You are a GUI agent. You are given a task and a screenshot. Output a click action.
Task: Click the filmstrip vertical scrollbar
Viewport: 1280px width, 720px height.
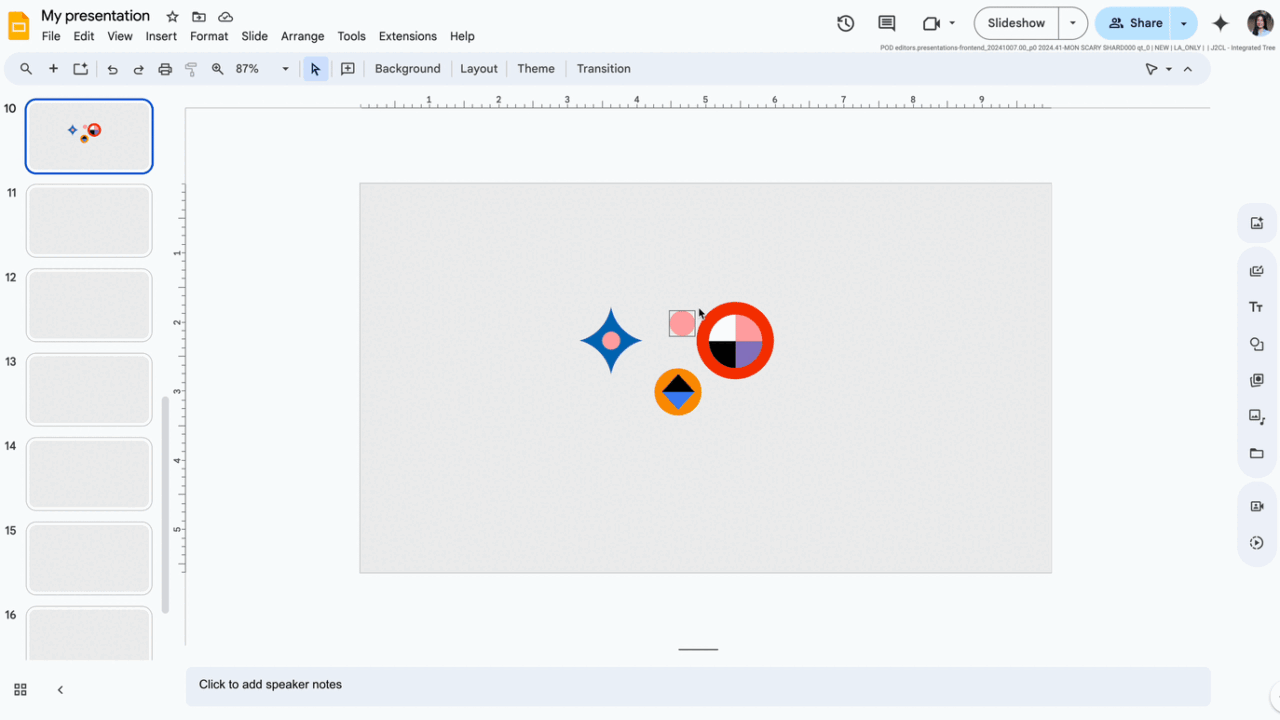165,504
